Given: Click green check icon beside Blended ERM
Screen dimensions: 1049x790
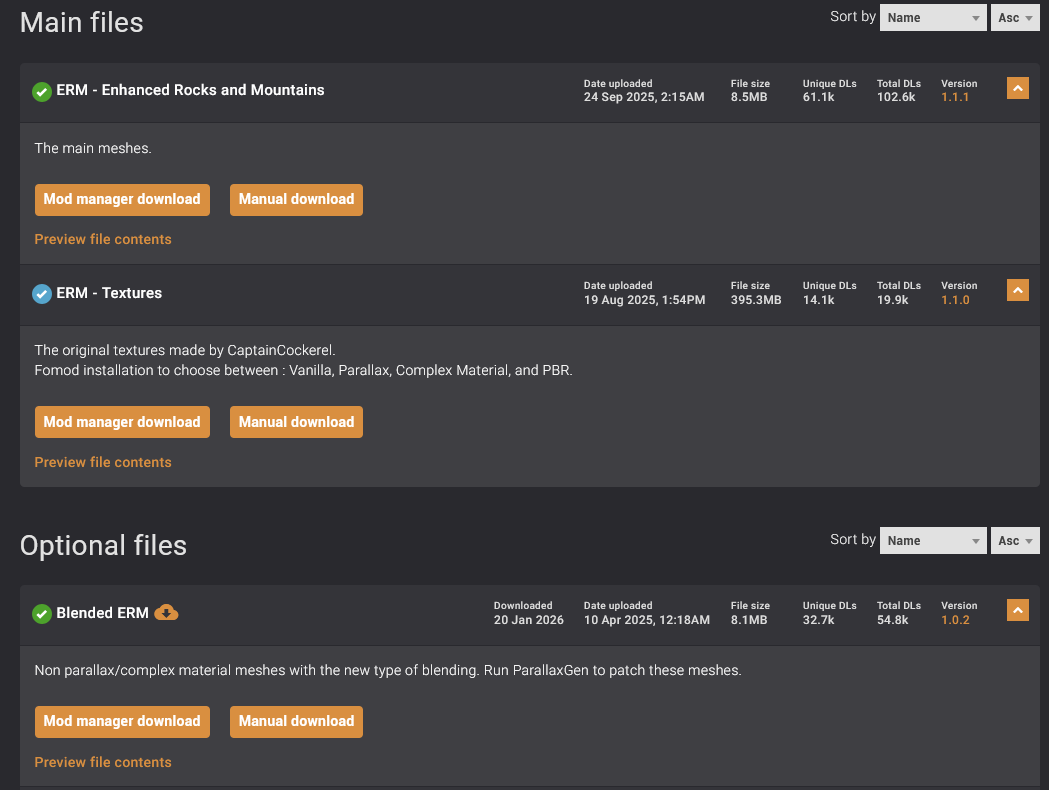Looking at the screenshot, I should [41, 613].
